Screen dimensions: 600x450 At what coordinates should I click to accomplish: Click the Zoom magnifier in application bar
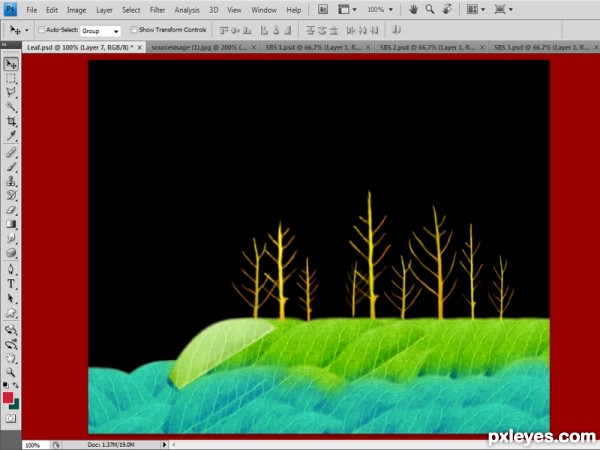click(x=430, y=10)
